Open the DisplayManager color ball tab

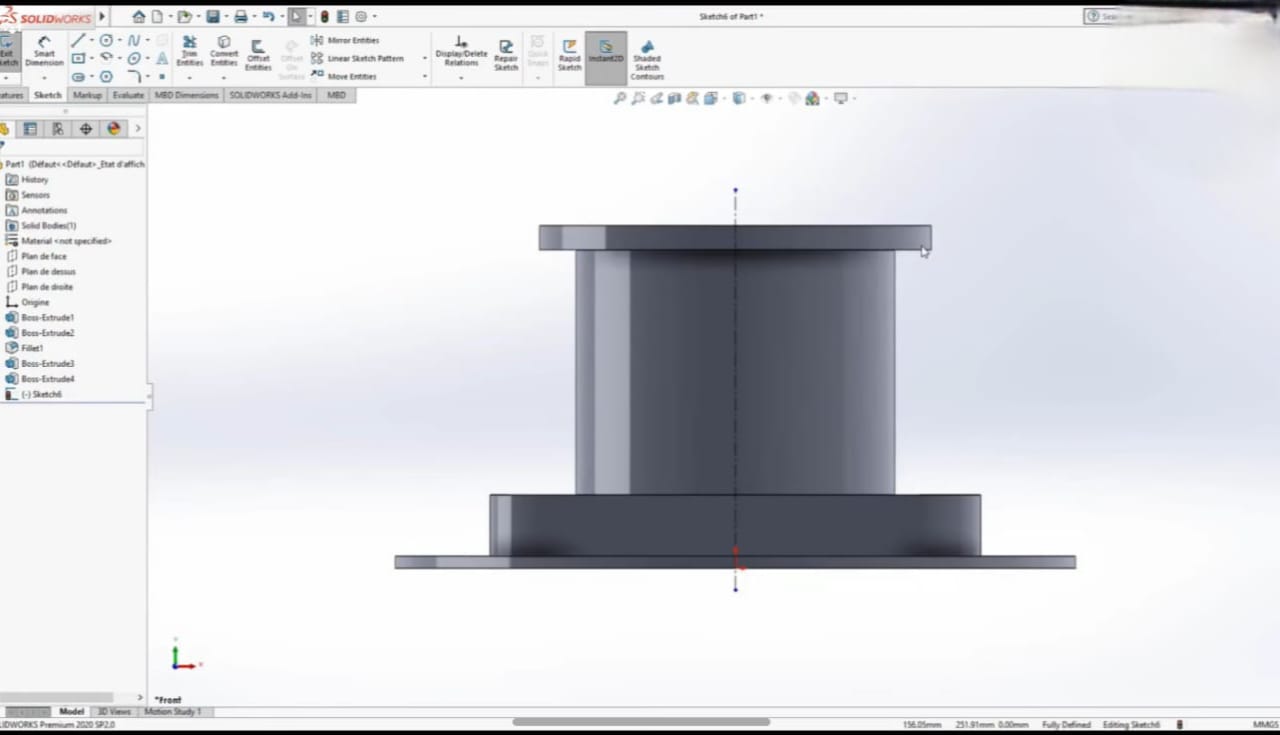click(113, 129)
